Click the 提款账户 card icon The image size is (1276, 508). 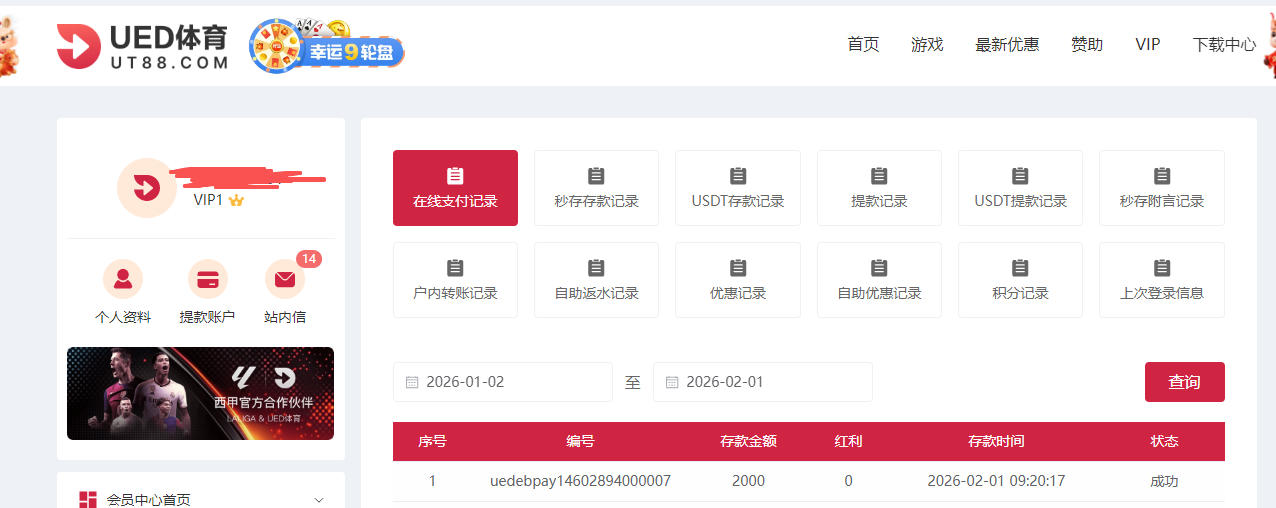(207, 279)
